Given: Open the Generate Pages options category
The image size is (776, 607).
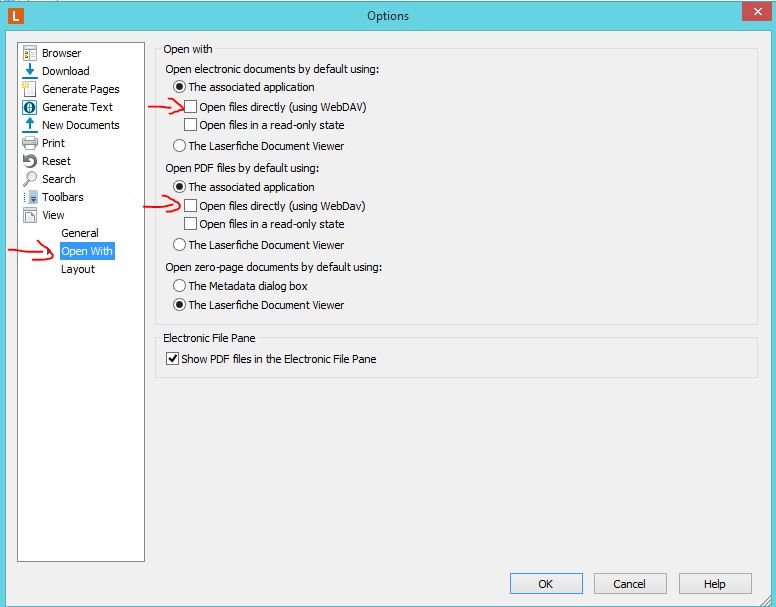Looking at the screenshot, I should [x=81, y=89].
